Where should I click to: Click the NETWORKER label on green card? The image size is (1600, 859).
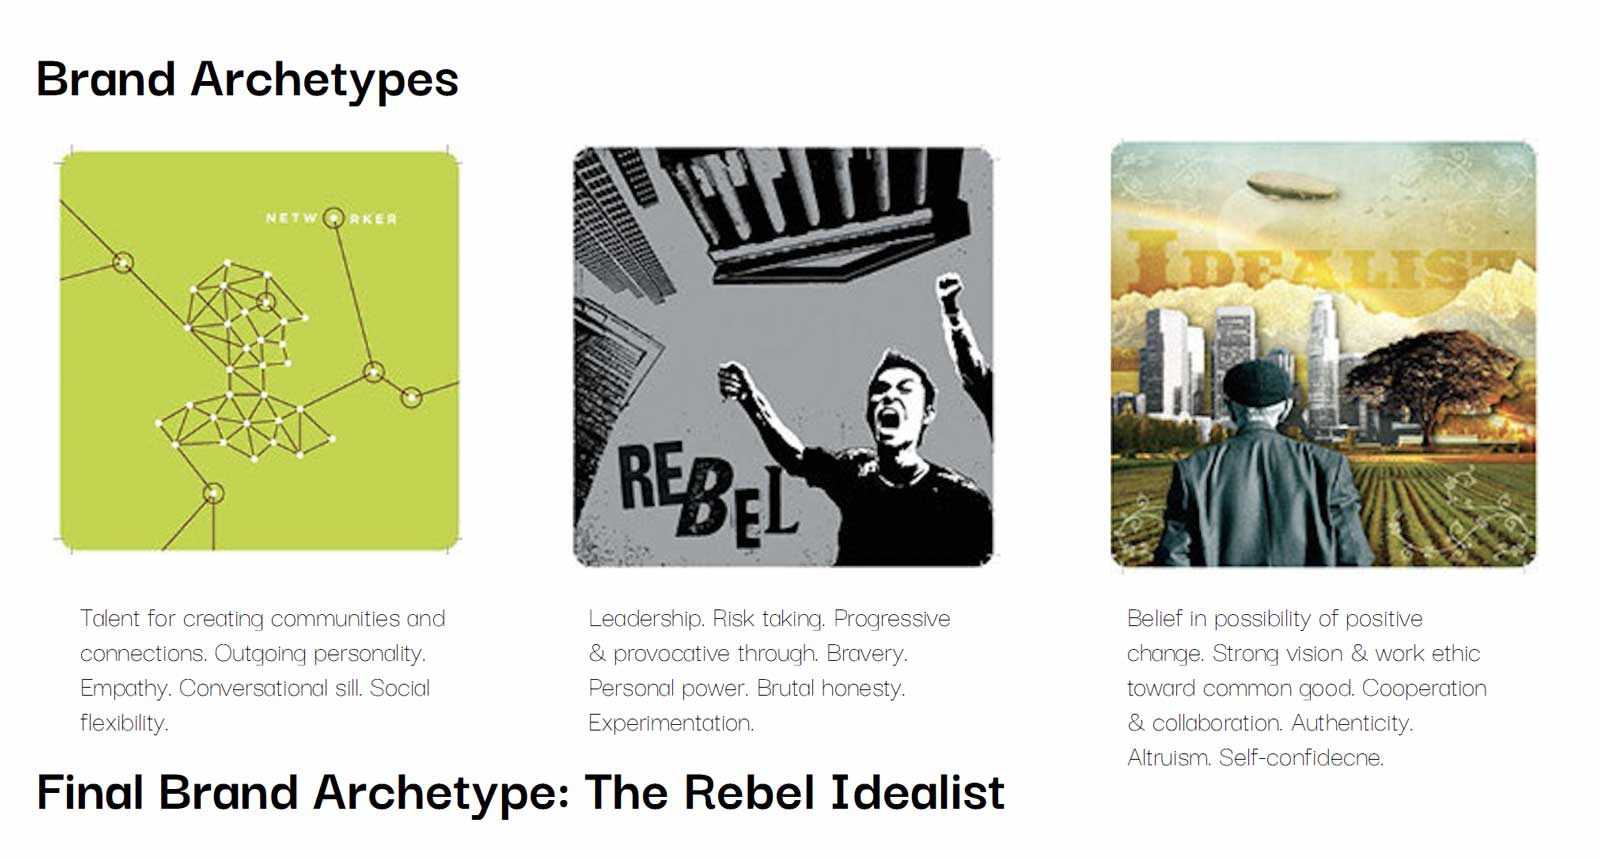[331, 218]
